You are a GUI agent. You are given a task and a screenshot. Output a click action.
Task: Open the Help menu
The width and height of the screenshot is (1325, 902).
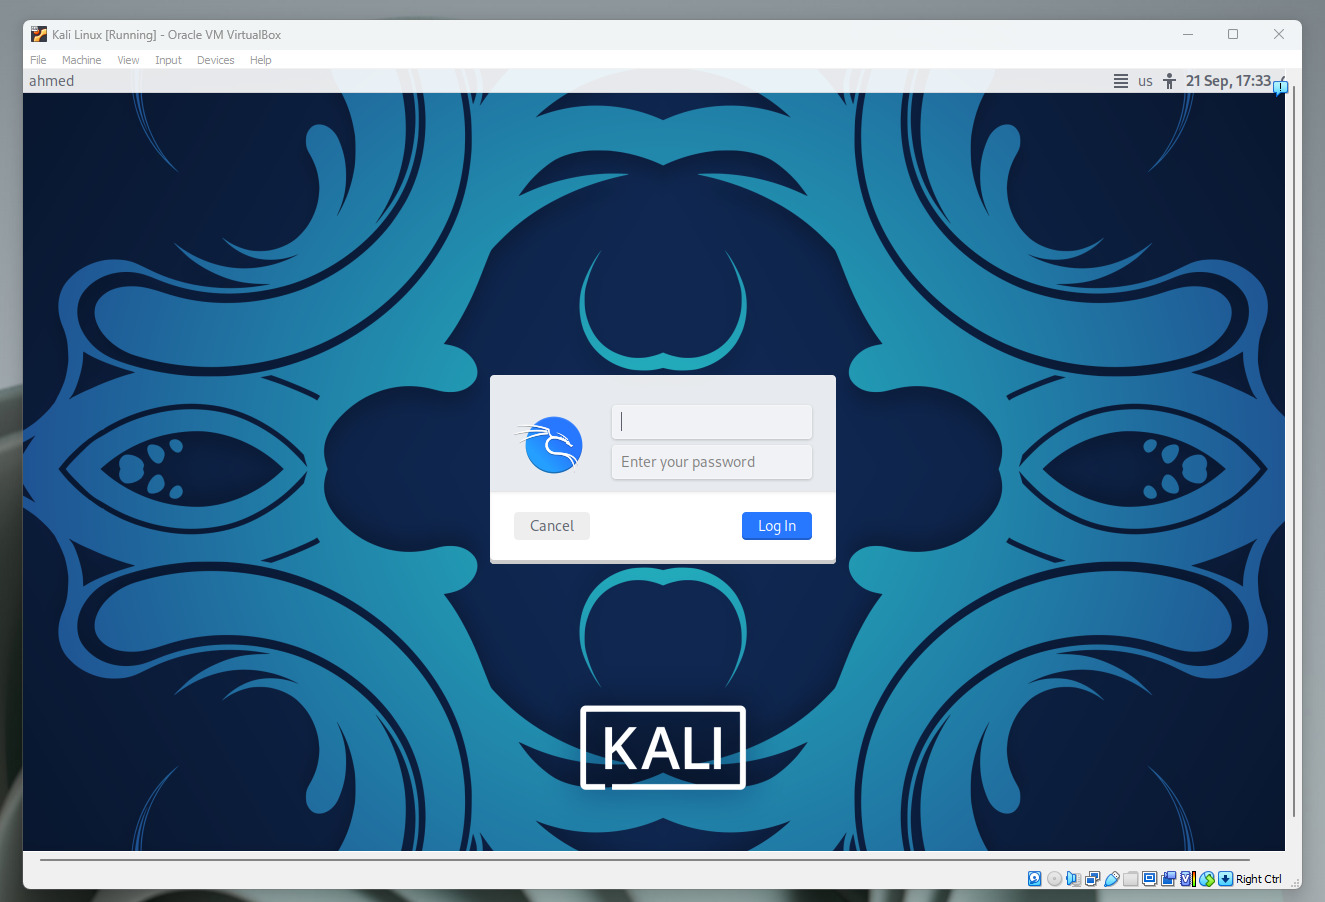(x=260, y=60)
